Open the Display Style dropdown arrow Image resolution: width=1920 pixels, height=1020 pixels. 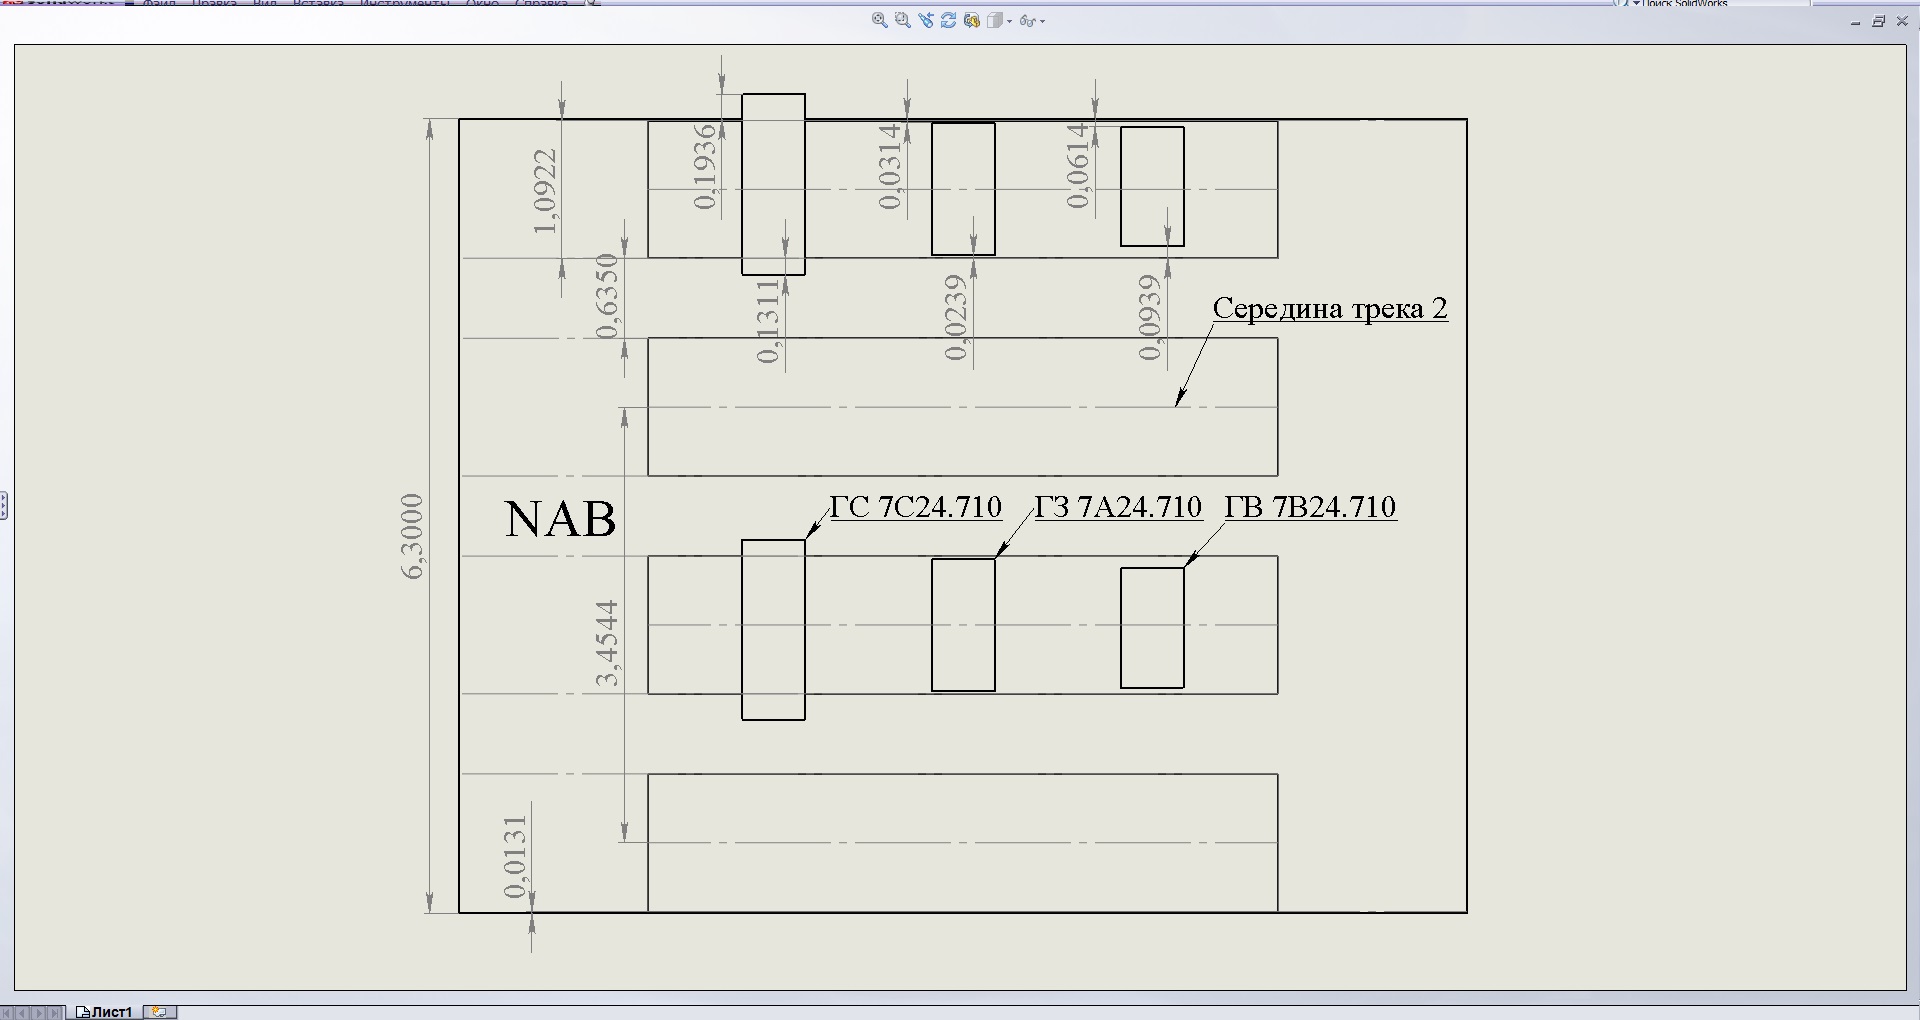coord(1010,21)
